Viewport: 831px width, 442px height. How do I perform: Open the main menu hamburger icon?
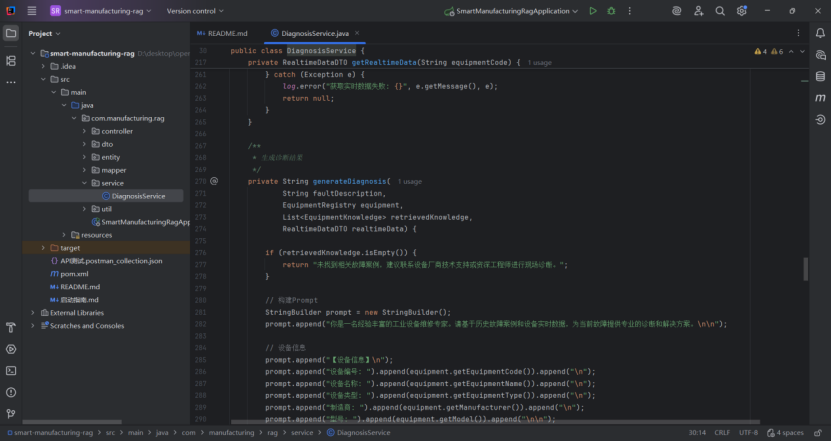pos(32,11)
